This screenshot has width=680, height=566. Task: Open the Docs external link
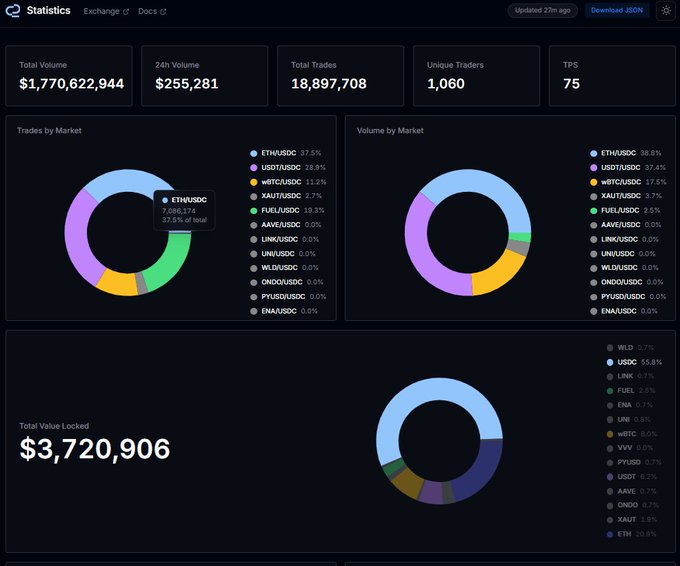point(152,11)
